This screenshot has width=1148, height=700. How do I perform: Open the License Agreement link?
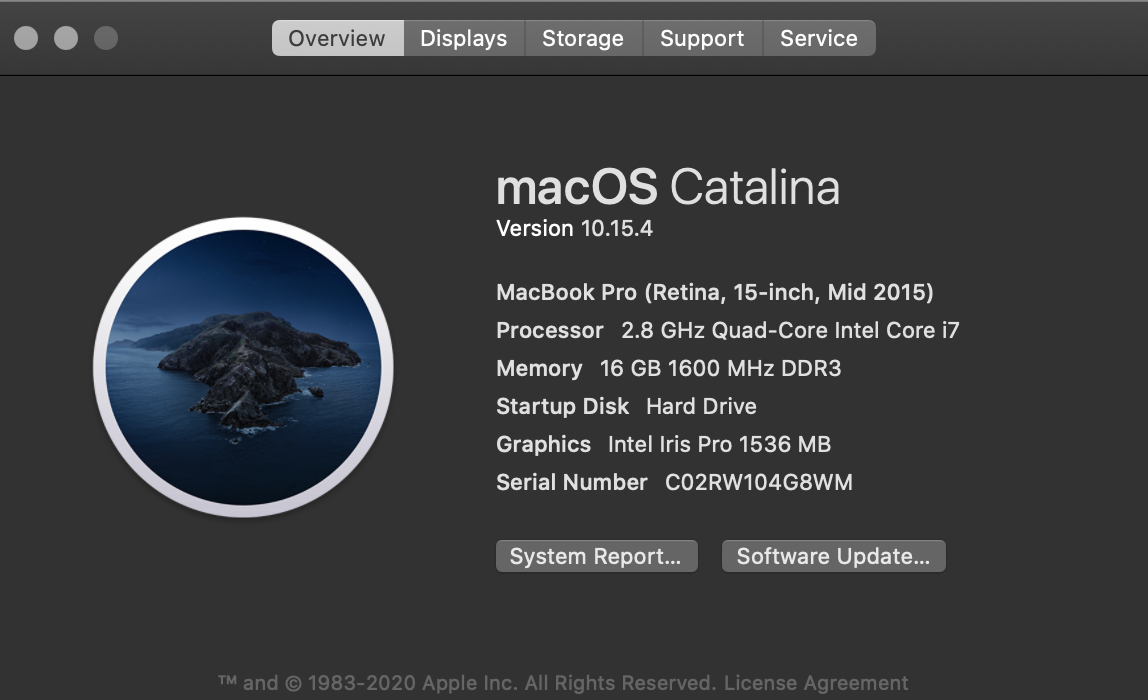click(x=816, y=684)
